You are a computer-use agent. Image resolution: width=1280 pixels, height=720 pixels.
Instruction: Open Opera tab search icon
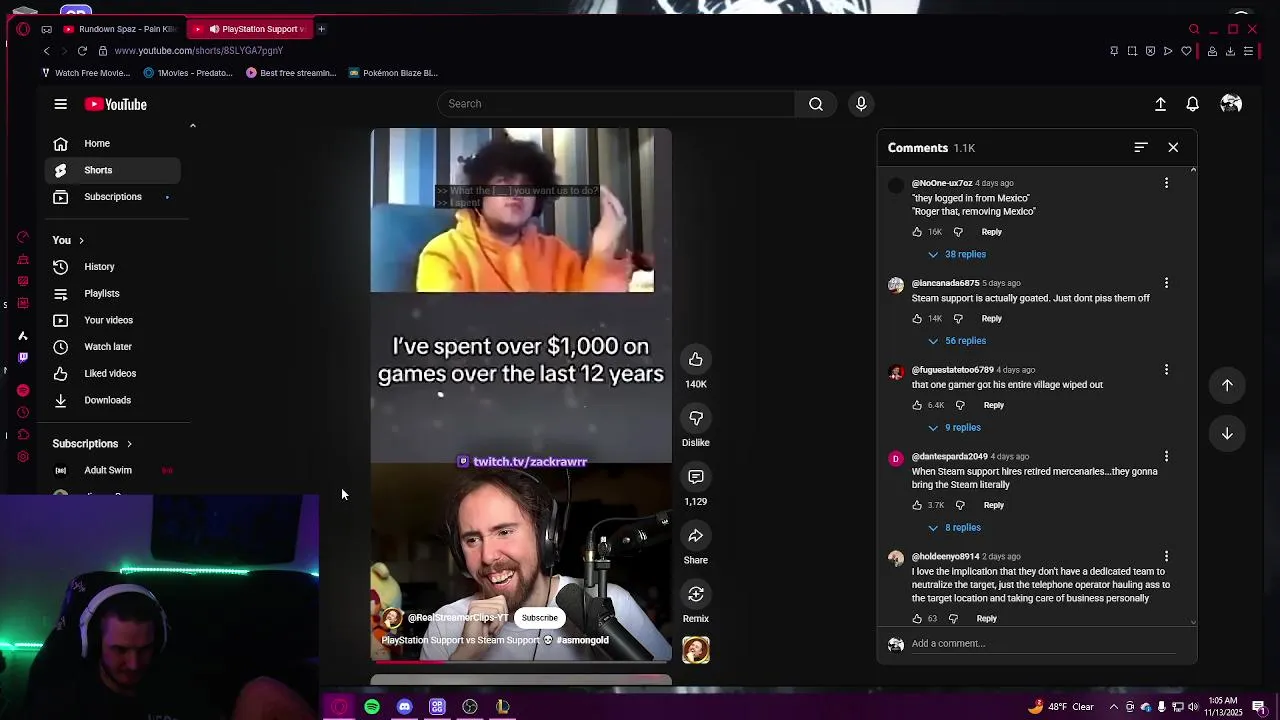click(x=1194, y=29)
